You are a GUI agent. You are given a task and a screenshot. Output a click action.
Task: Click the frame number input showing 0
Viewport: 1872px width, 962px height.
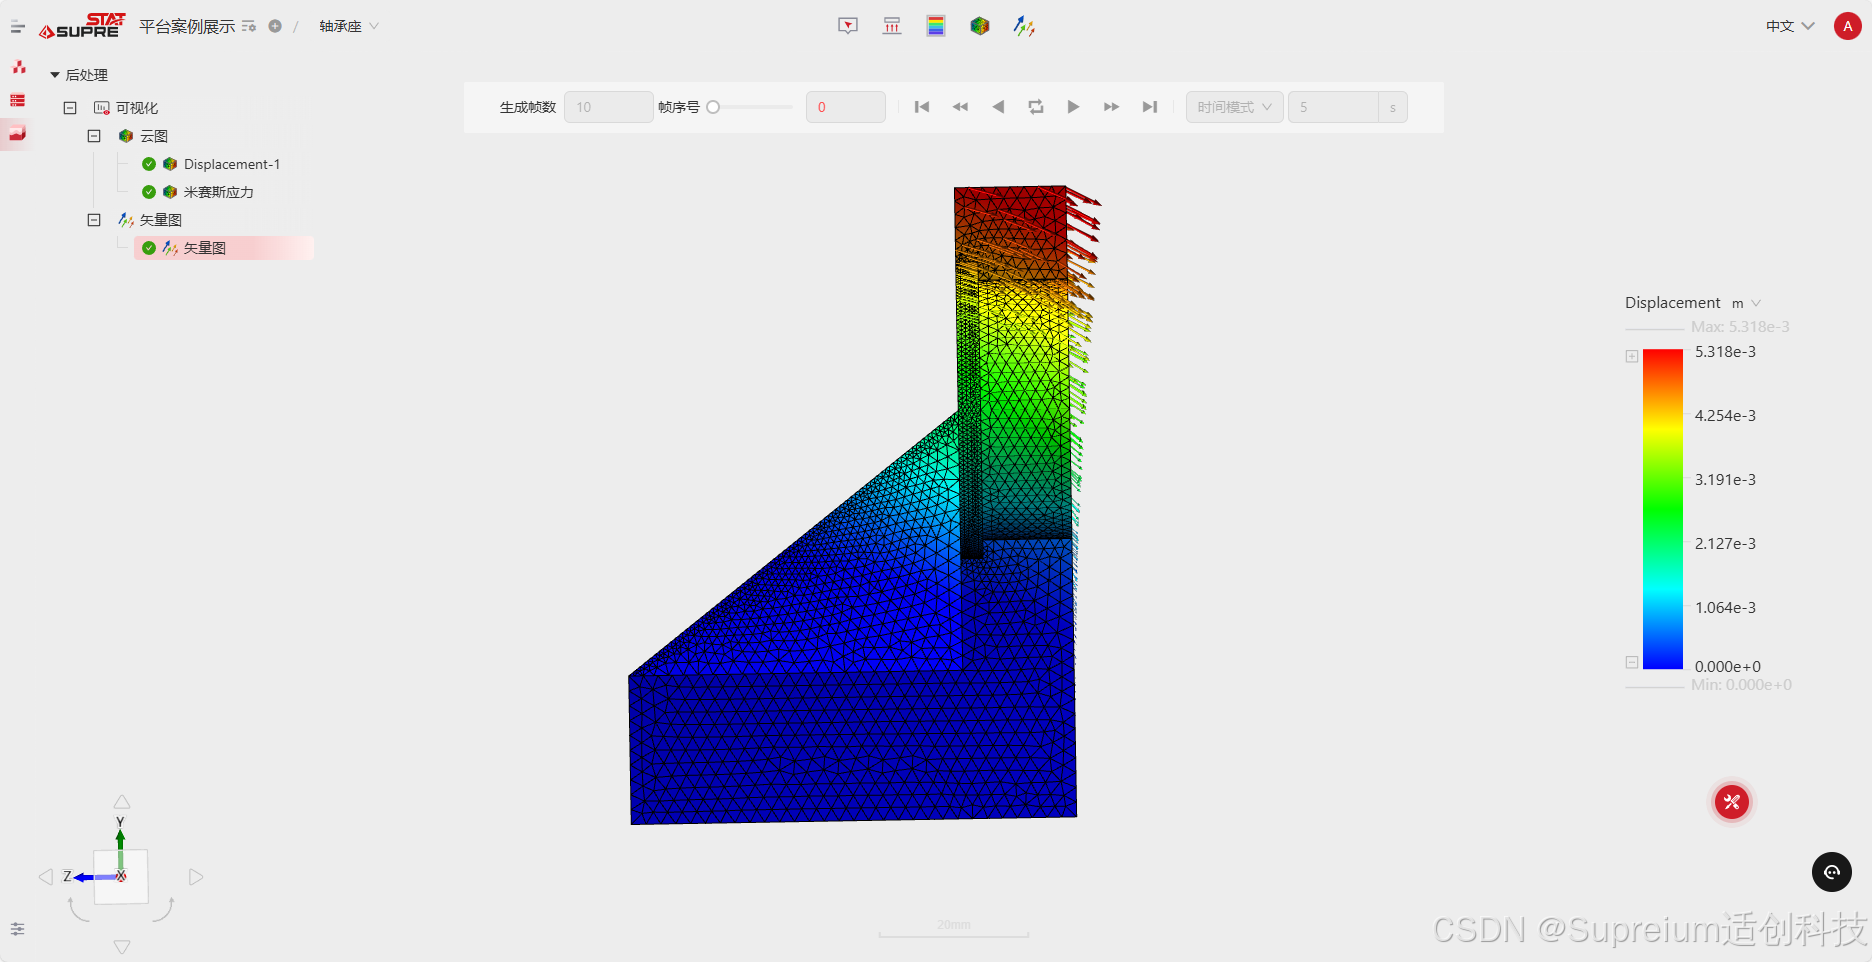[845, 107]
